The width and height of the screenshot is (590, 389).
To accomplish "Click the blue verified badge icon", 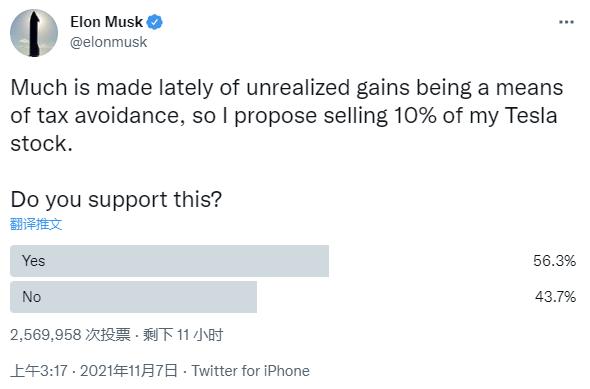I will [154, 22].
